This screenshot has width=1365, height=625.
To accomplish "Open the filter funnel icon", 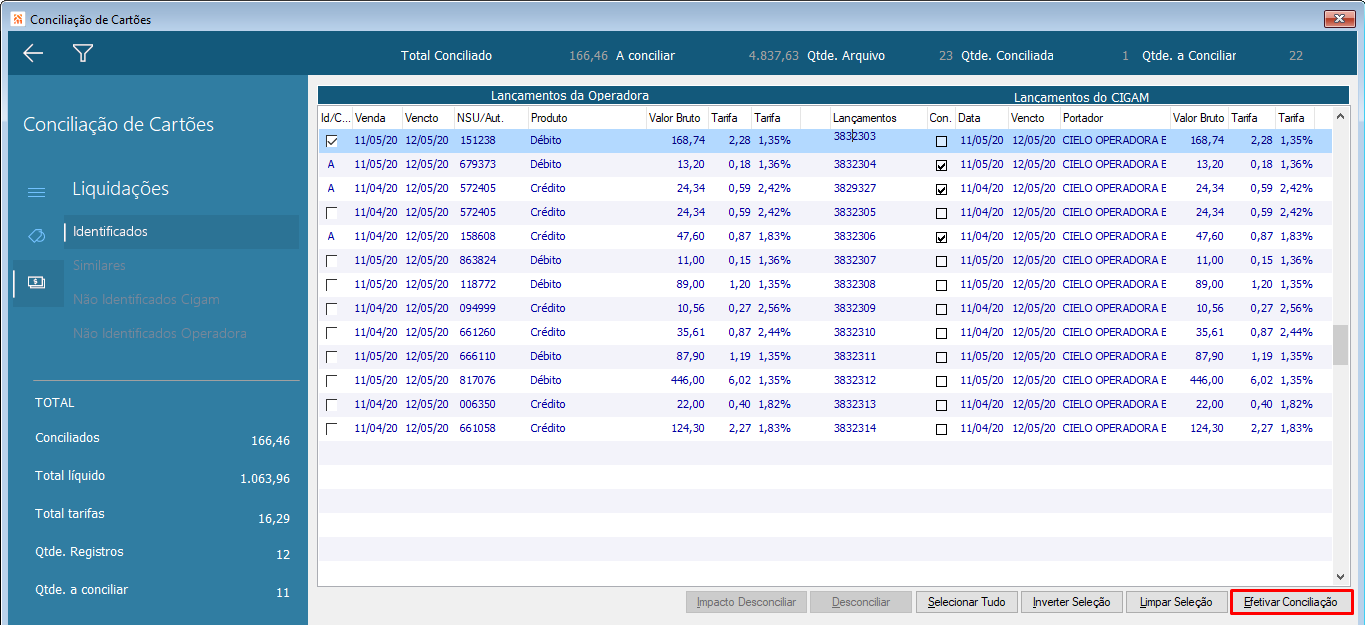I will point(83,54).
